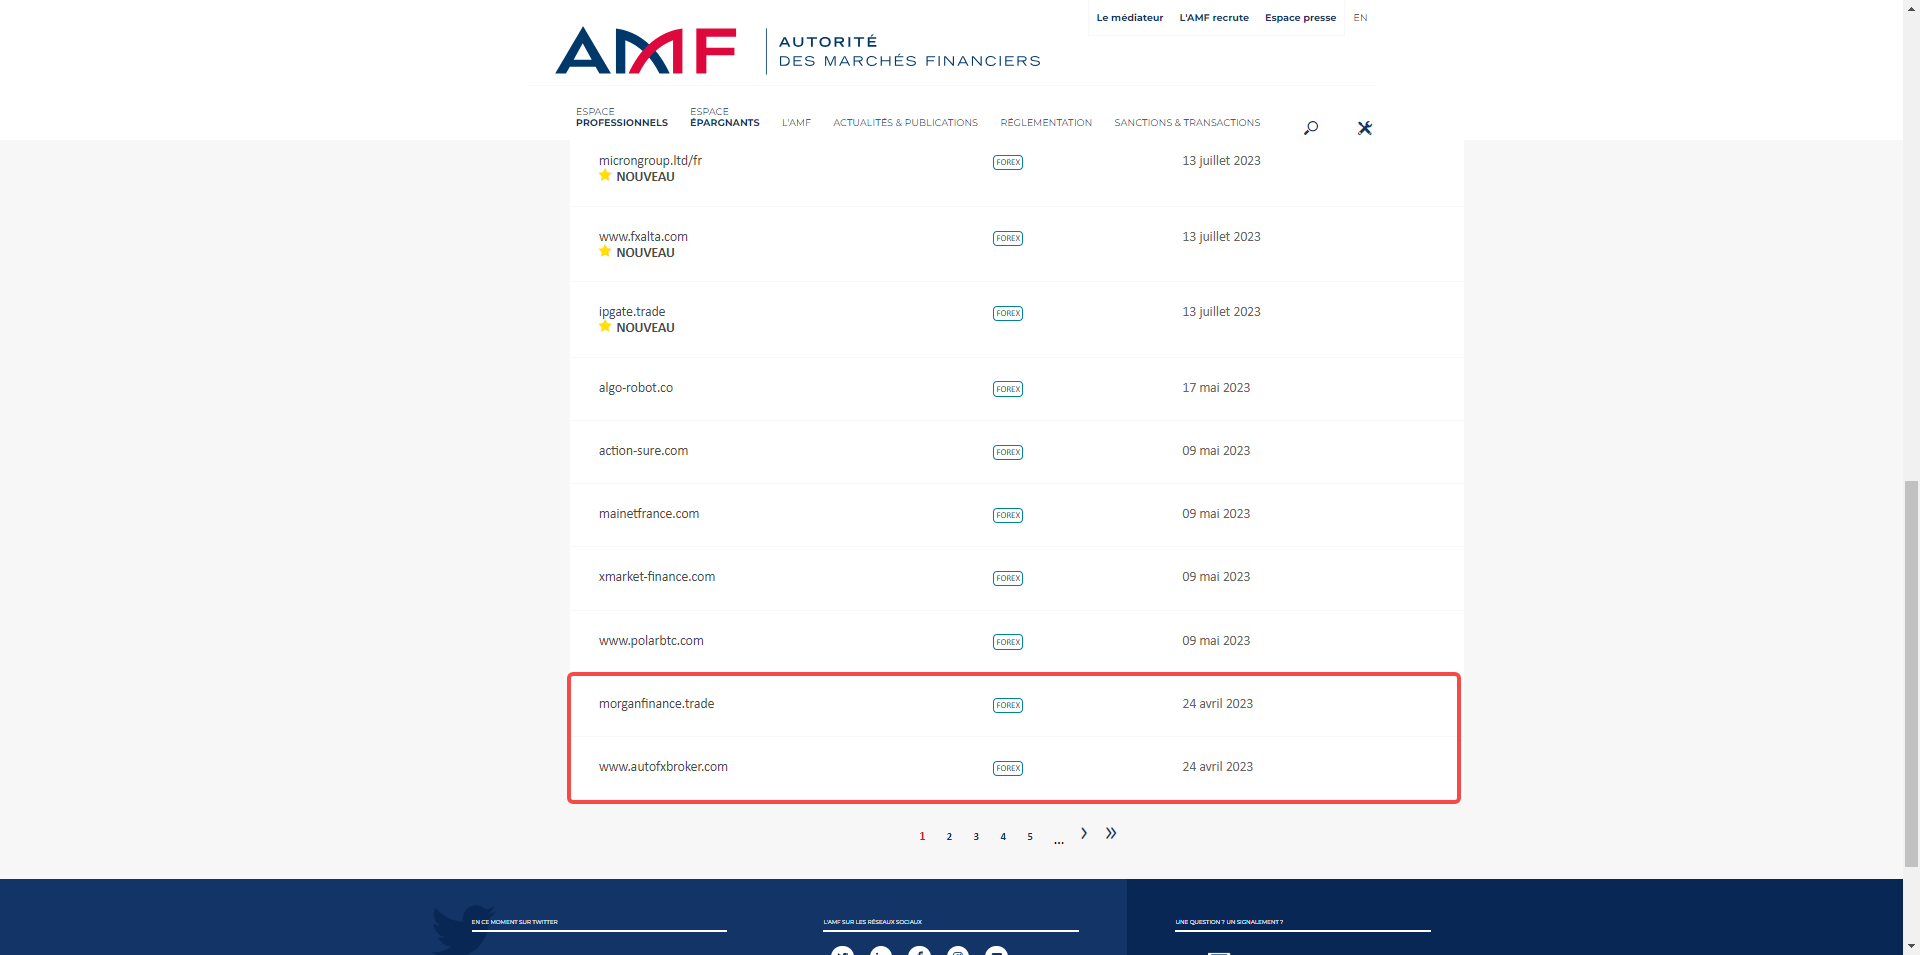Go to page 3 of results

[x=976, y=837]
